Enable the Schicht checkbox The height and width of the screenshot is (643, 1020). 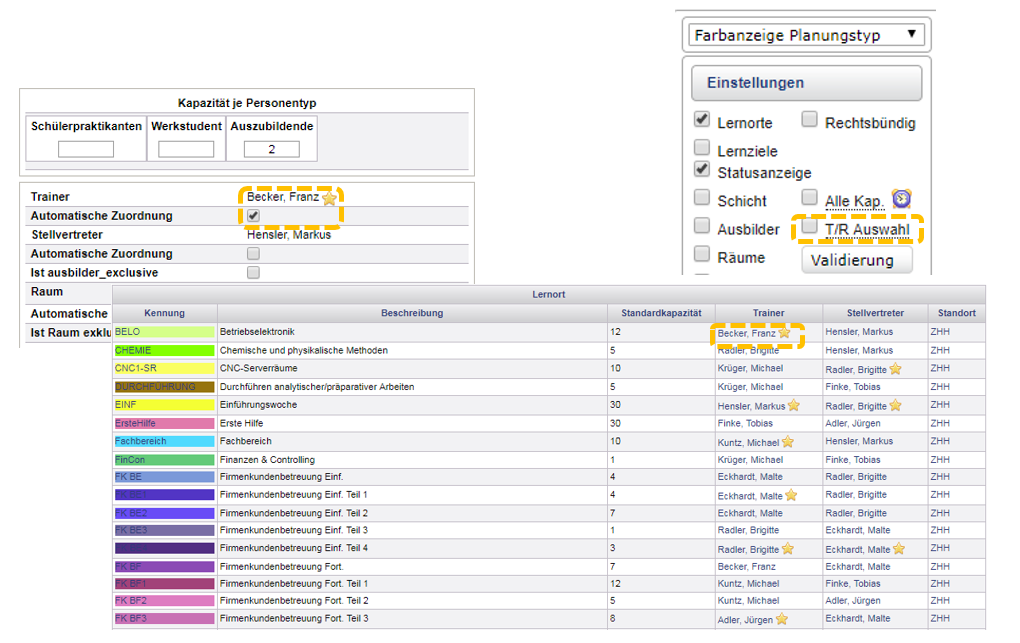[702, 198]
